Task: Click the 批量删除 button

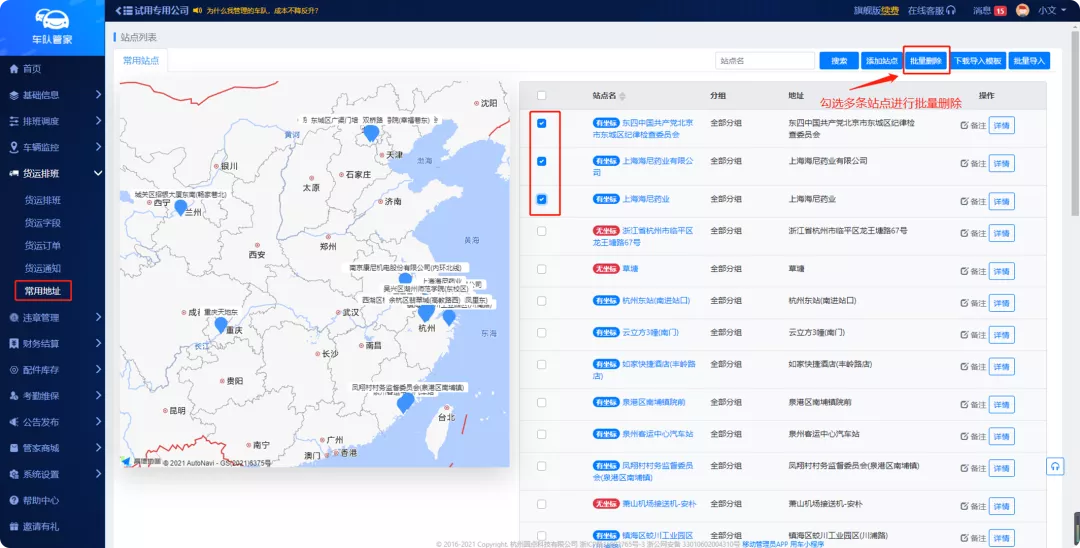Action: (926, 61)
